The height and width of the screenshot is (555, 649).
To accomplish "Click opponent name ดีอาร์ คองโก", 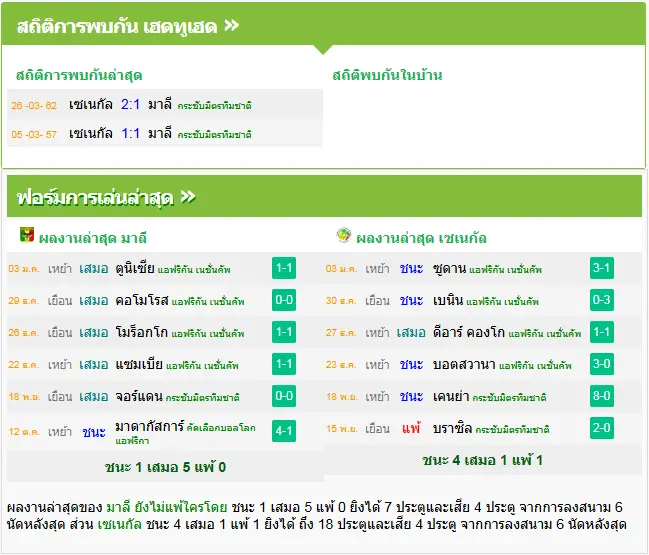I will 469,332.
